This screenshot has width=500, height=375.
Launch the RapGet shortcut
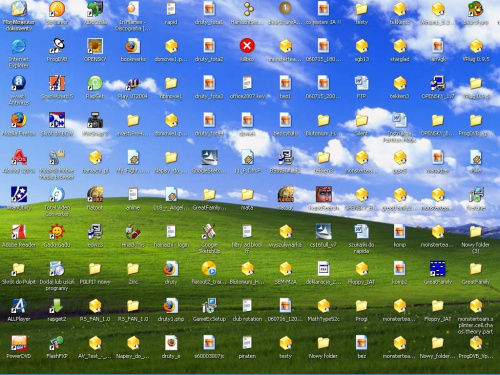pos(95,83)
